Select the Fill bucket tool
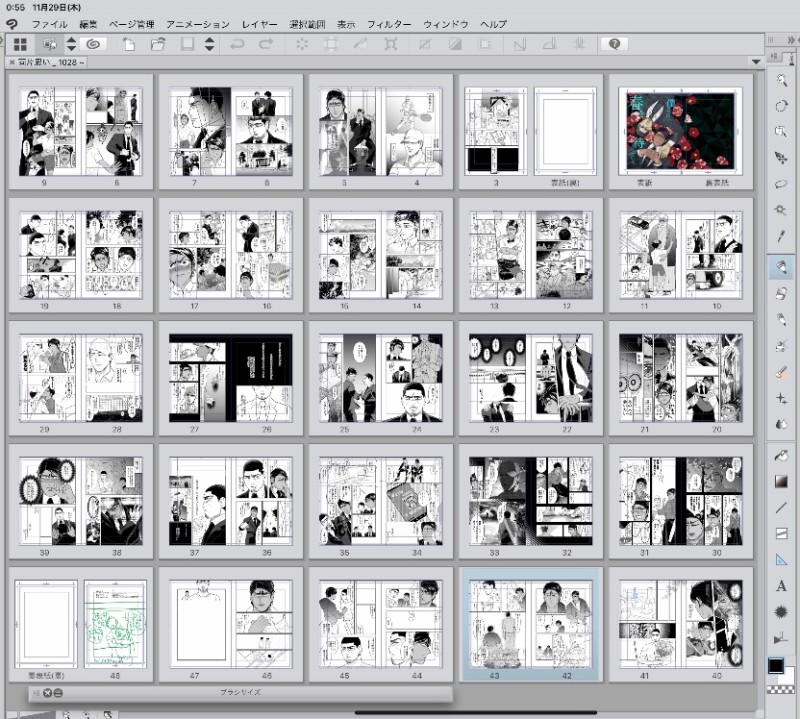 click(x=781, y=455)
